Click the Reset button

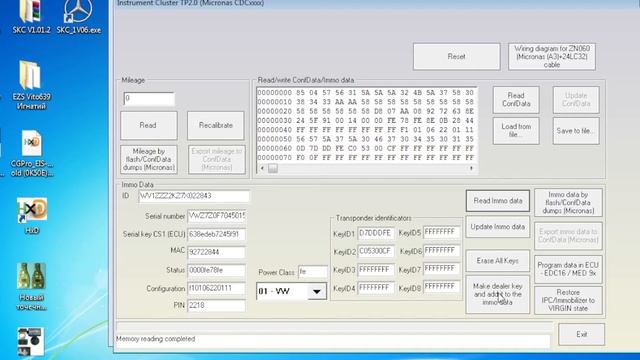(456, 56)
